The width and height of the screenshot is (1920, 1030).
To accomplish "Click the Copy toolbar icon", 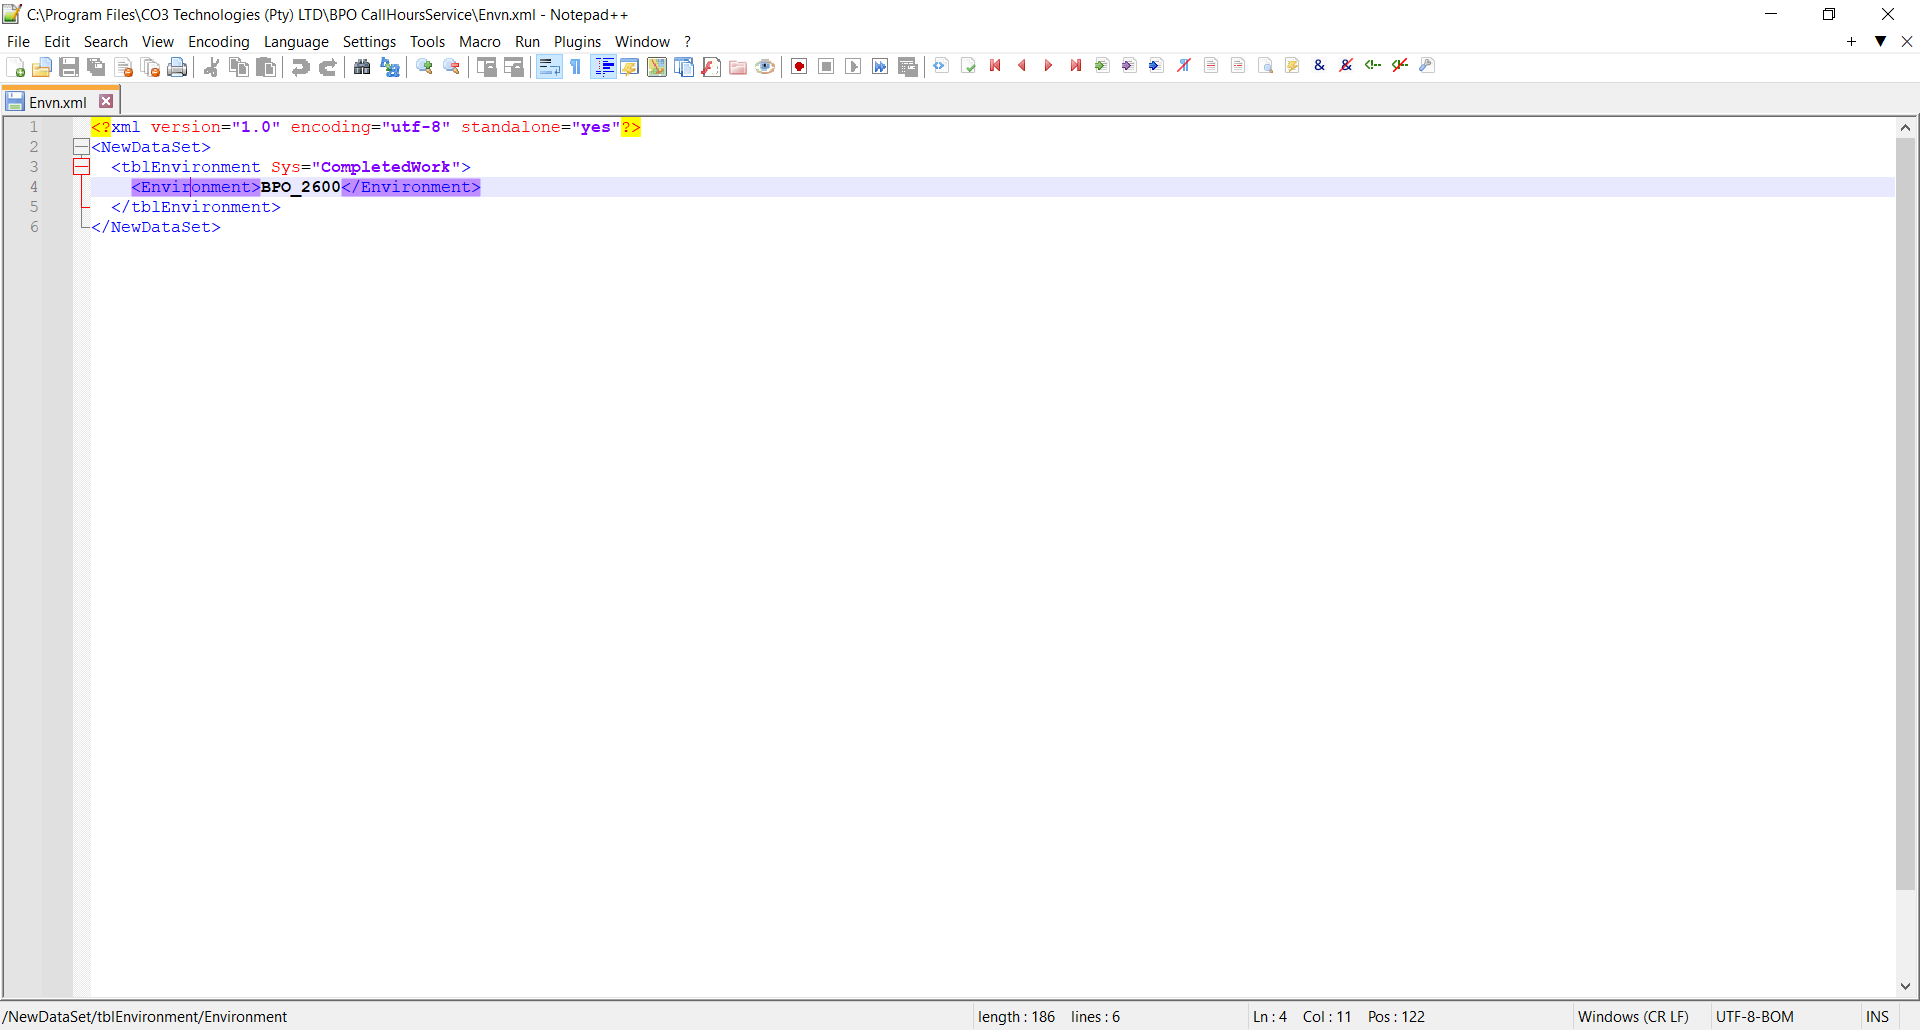I will pos(238,67).
